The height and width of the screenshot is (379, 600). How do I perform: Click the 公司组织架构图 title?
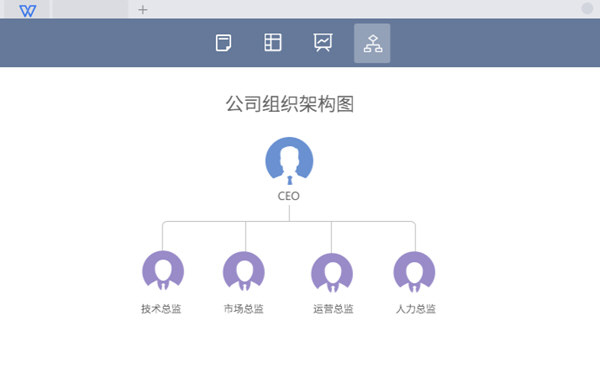[x=290, y=104]
